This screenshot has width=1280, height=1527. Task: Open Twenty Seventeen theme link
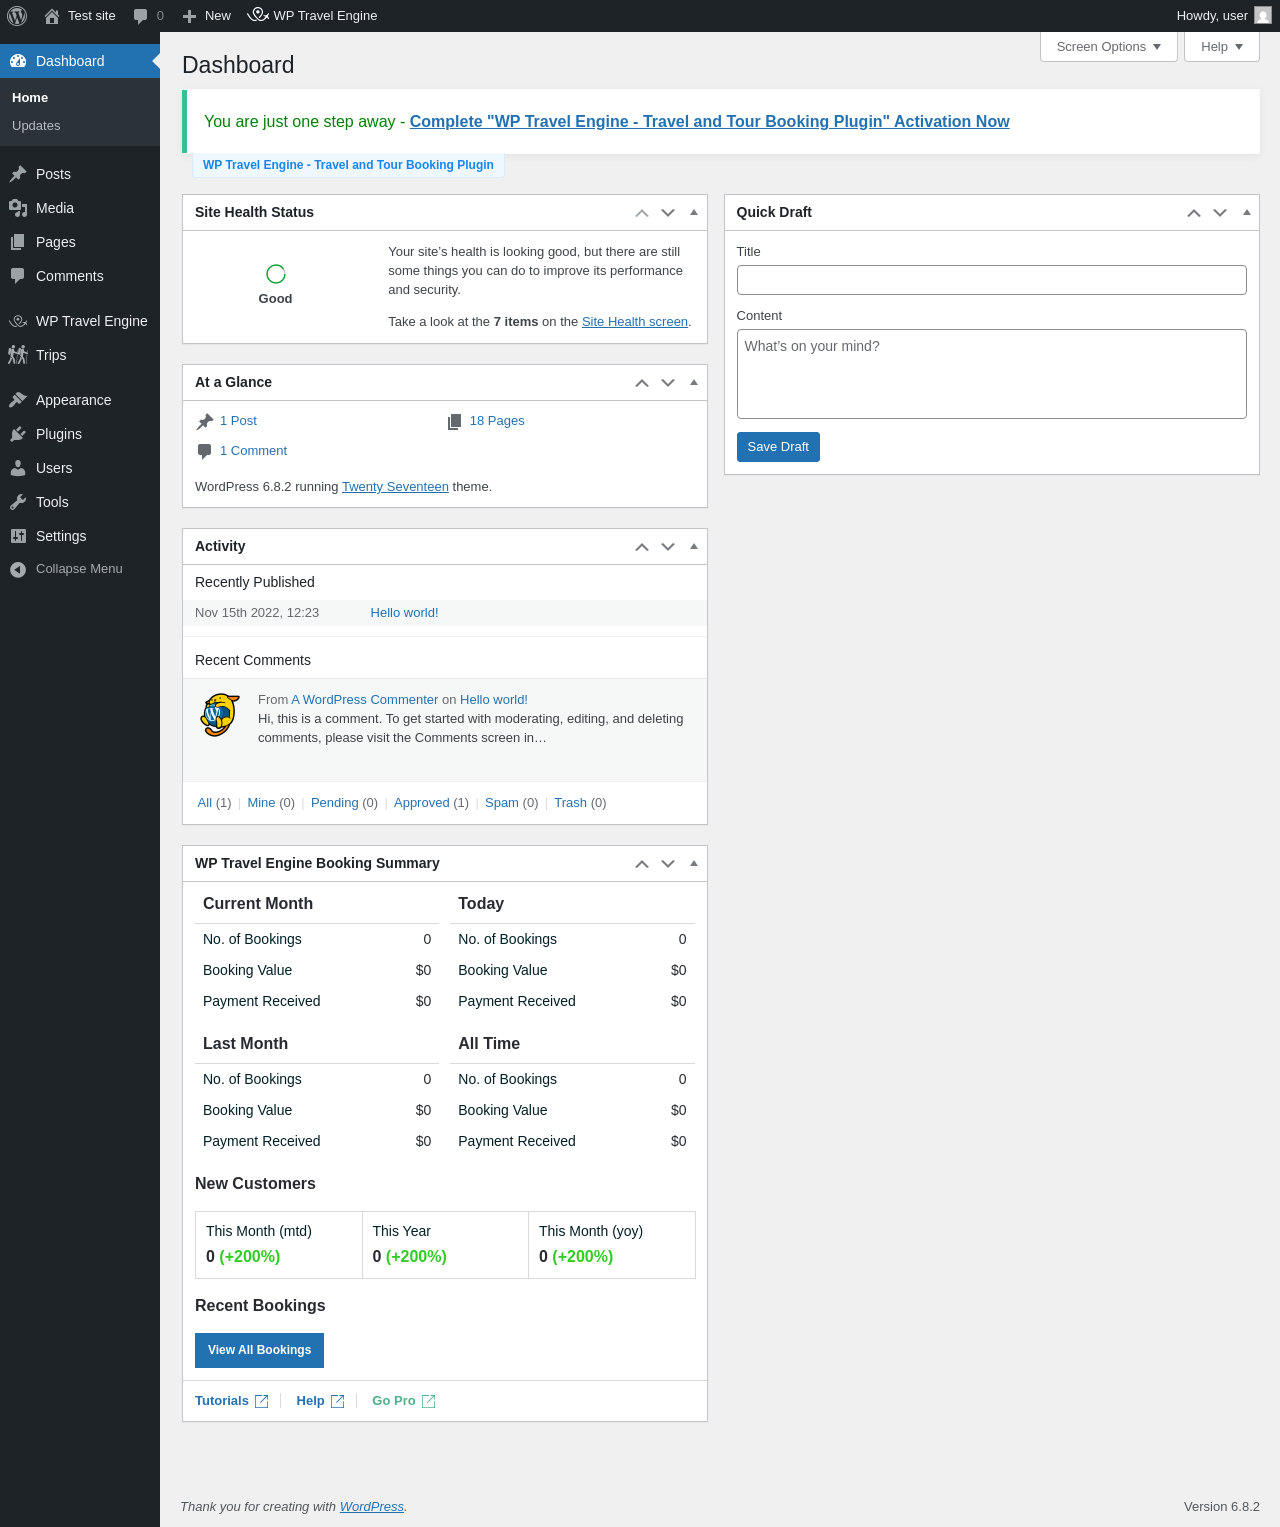tap(395, 487)
